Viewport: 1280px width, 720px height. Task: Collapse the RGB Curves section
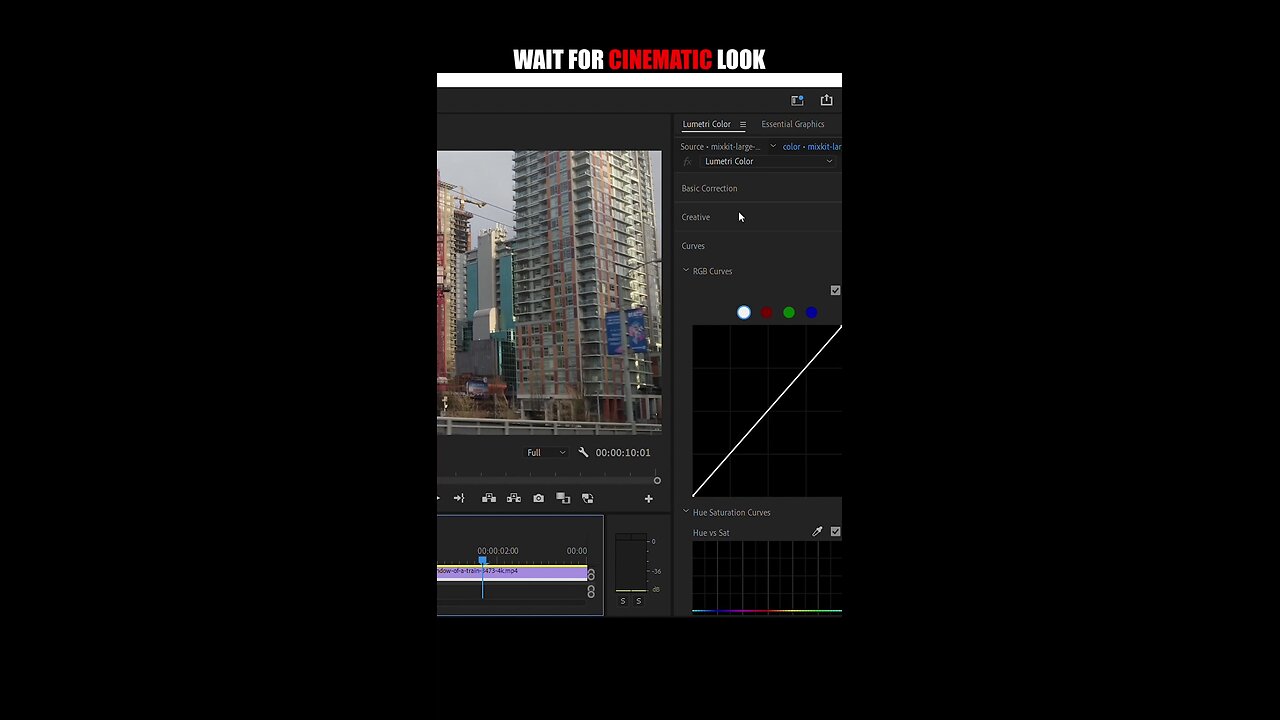click(686, 271)
